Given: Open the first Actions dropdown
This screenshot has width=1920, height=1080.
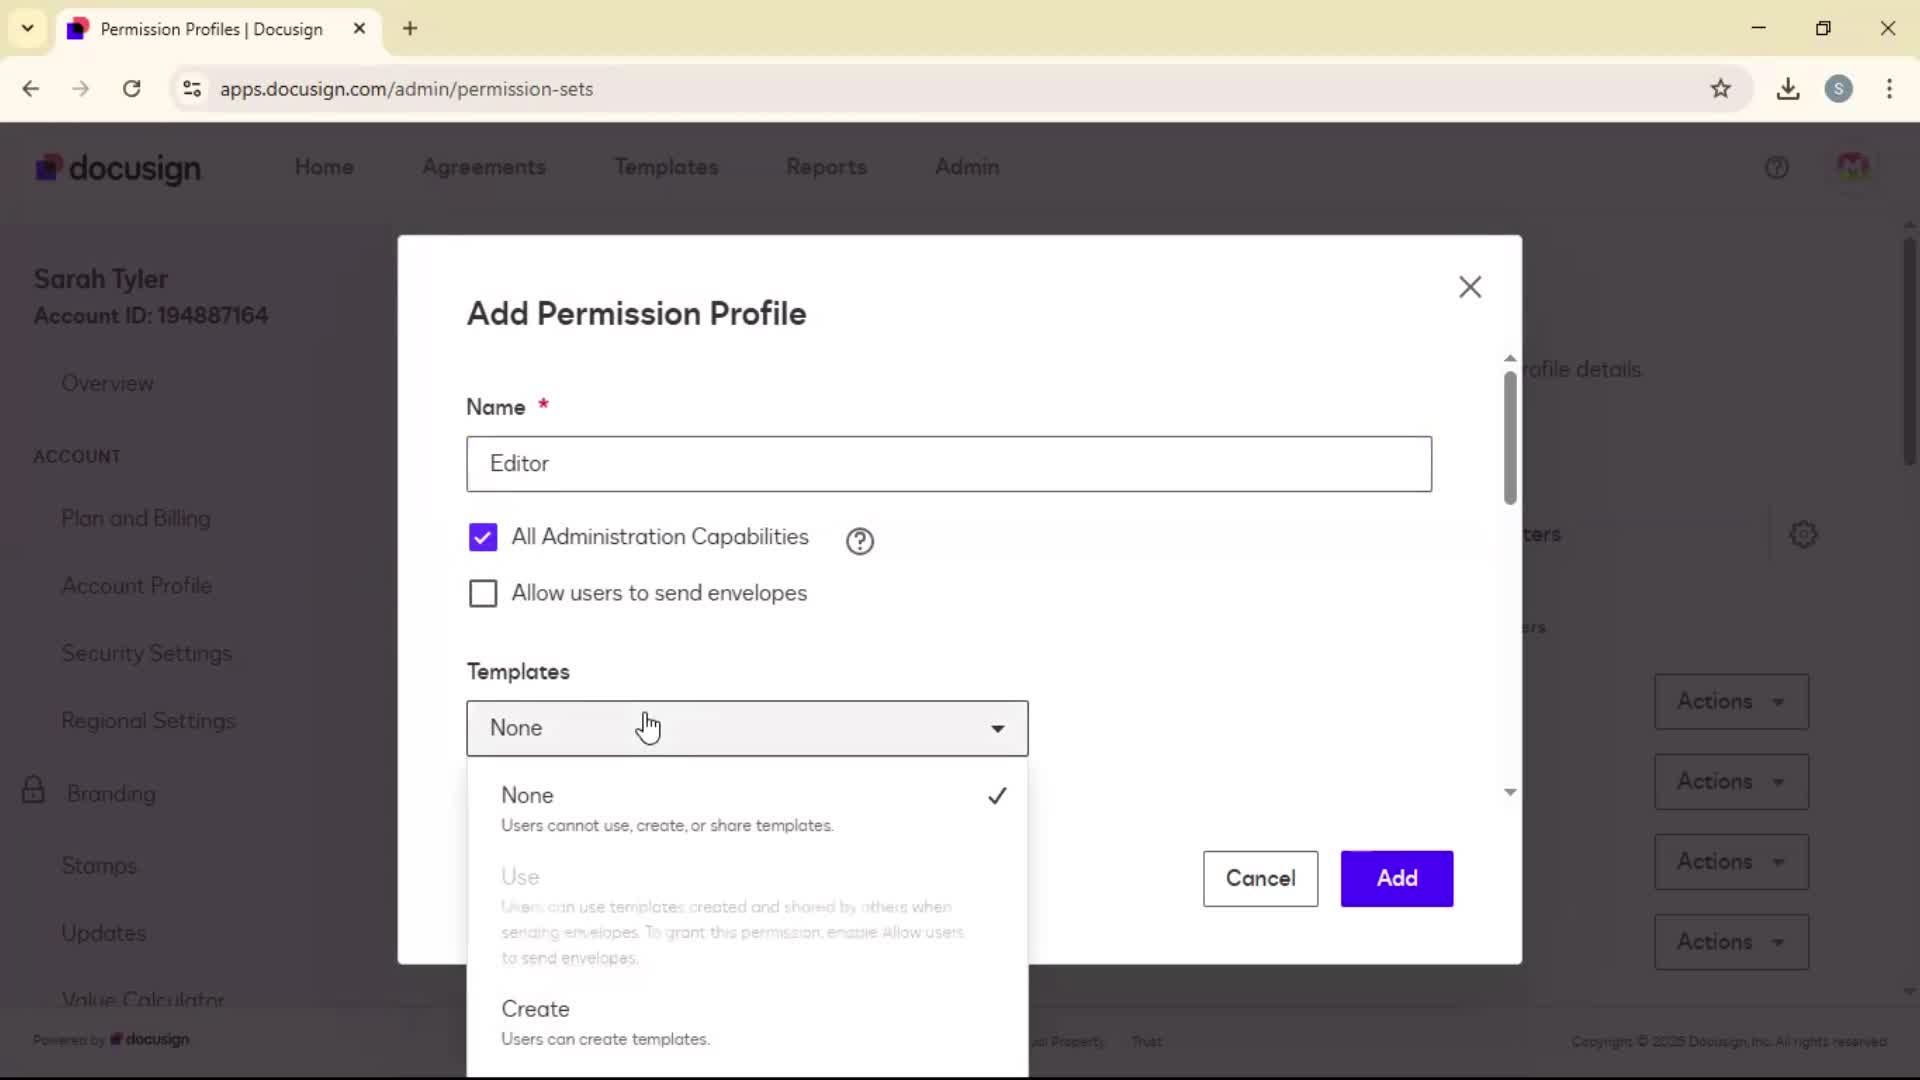Looking at the screenshot, I should tap(1731, 701).
